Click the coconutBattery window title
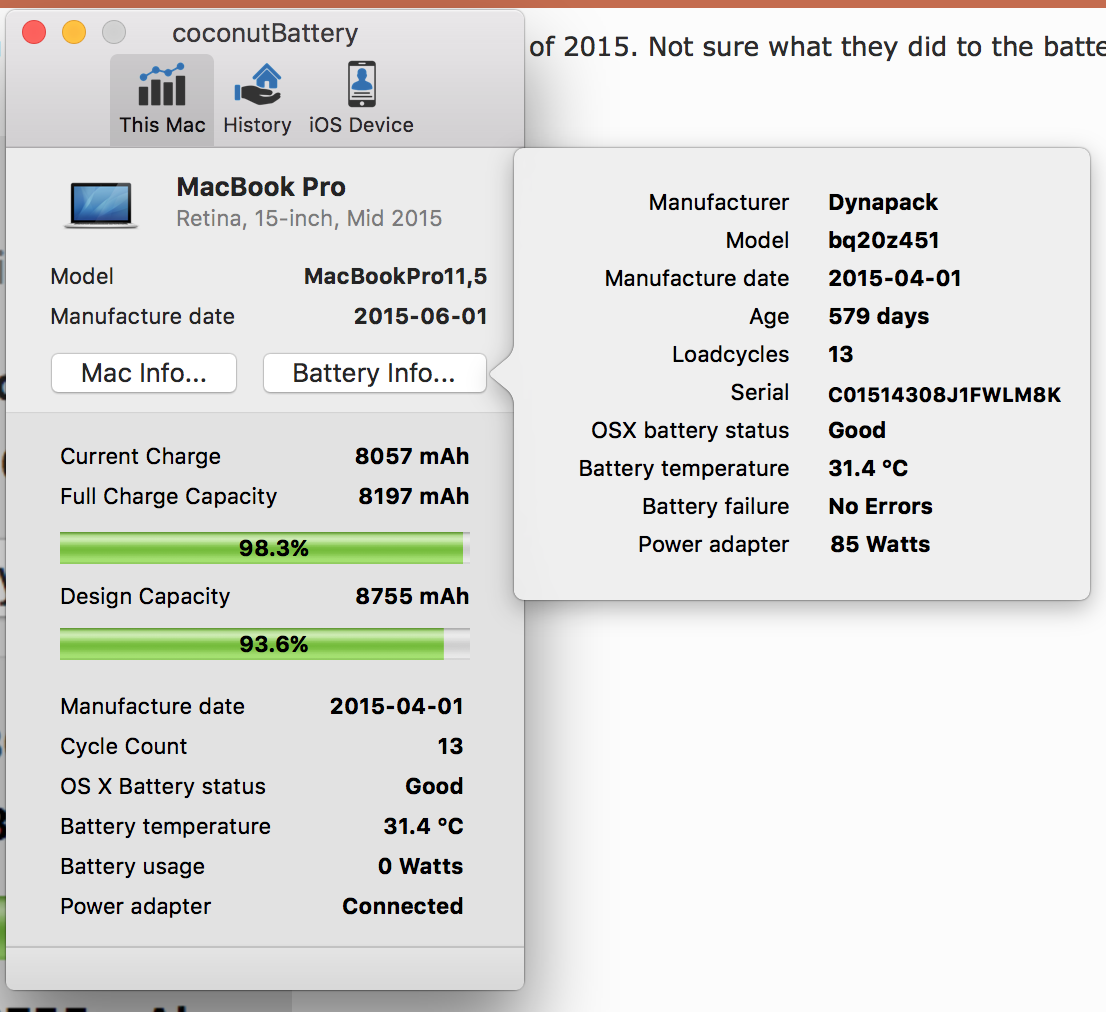1106x1012 pixels. 265,33
